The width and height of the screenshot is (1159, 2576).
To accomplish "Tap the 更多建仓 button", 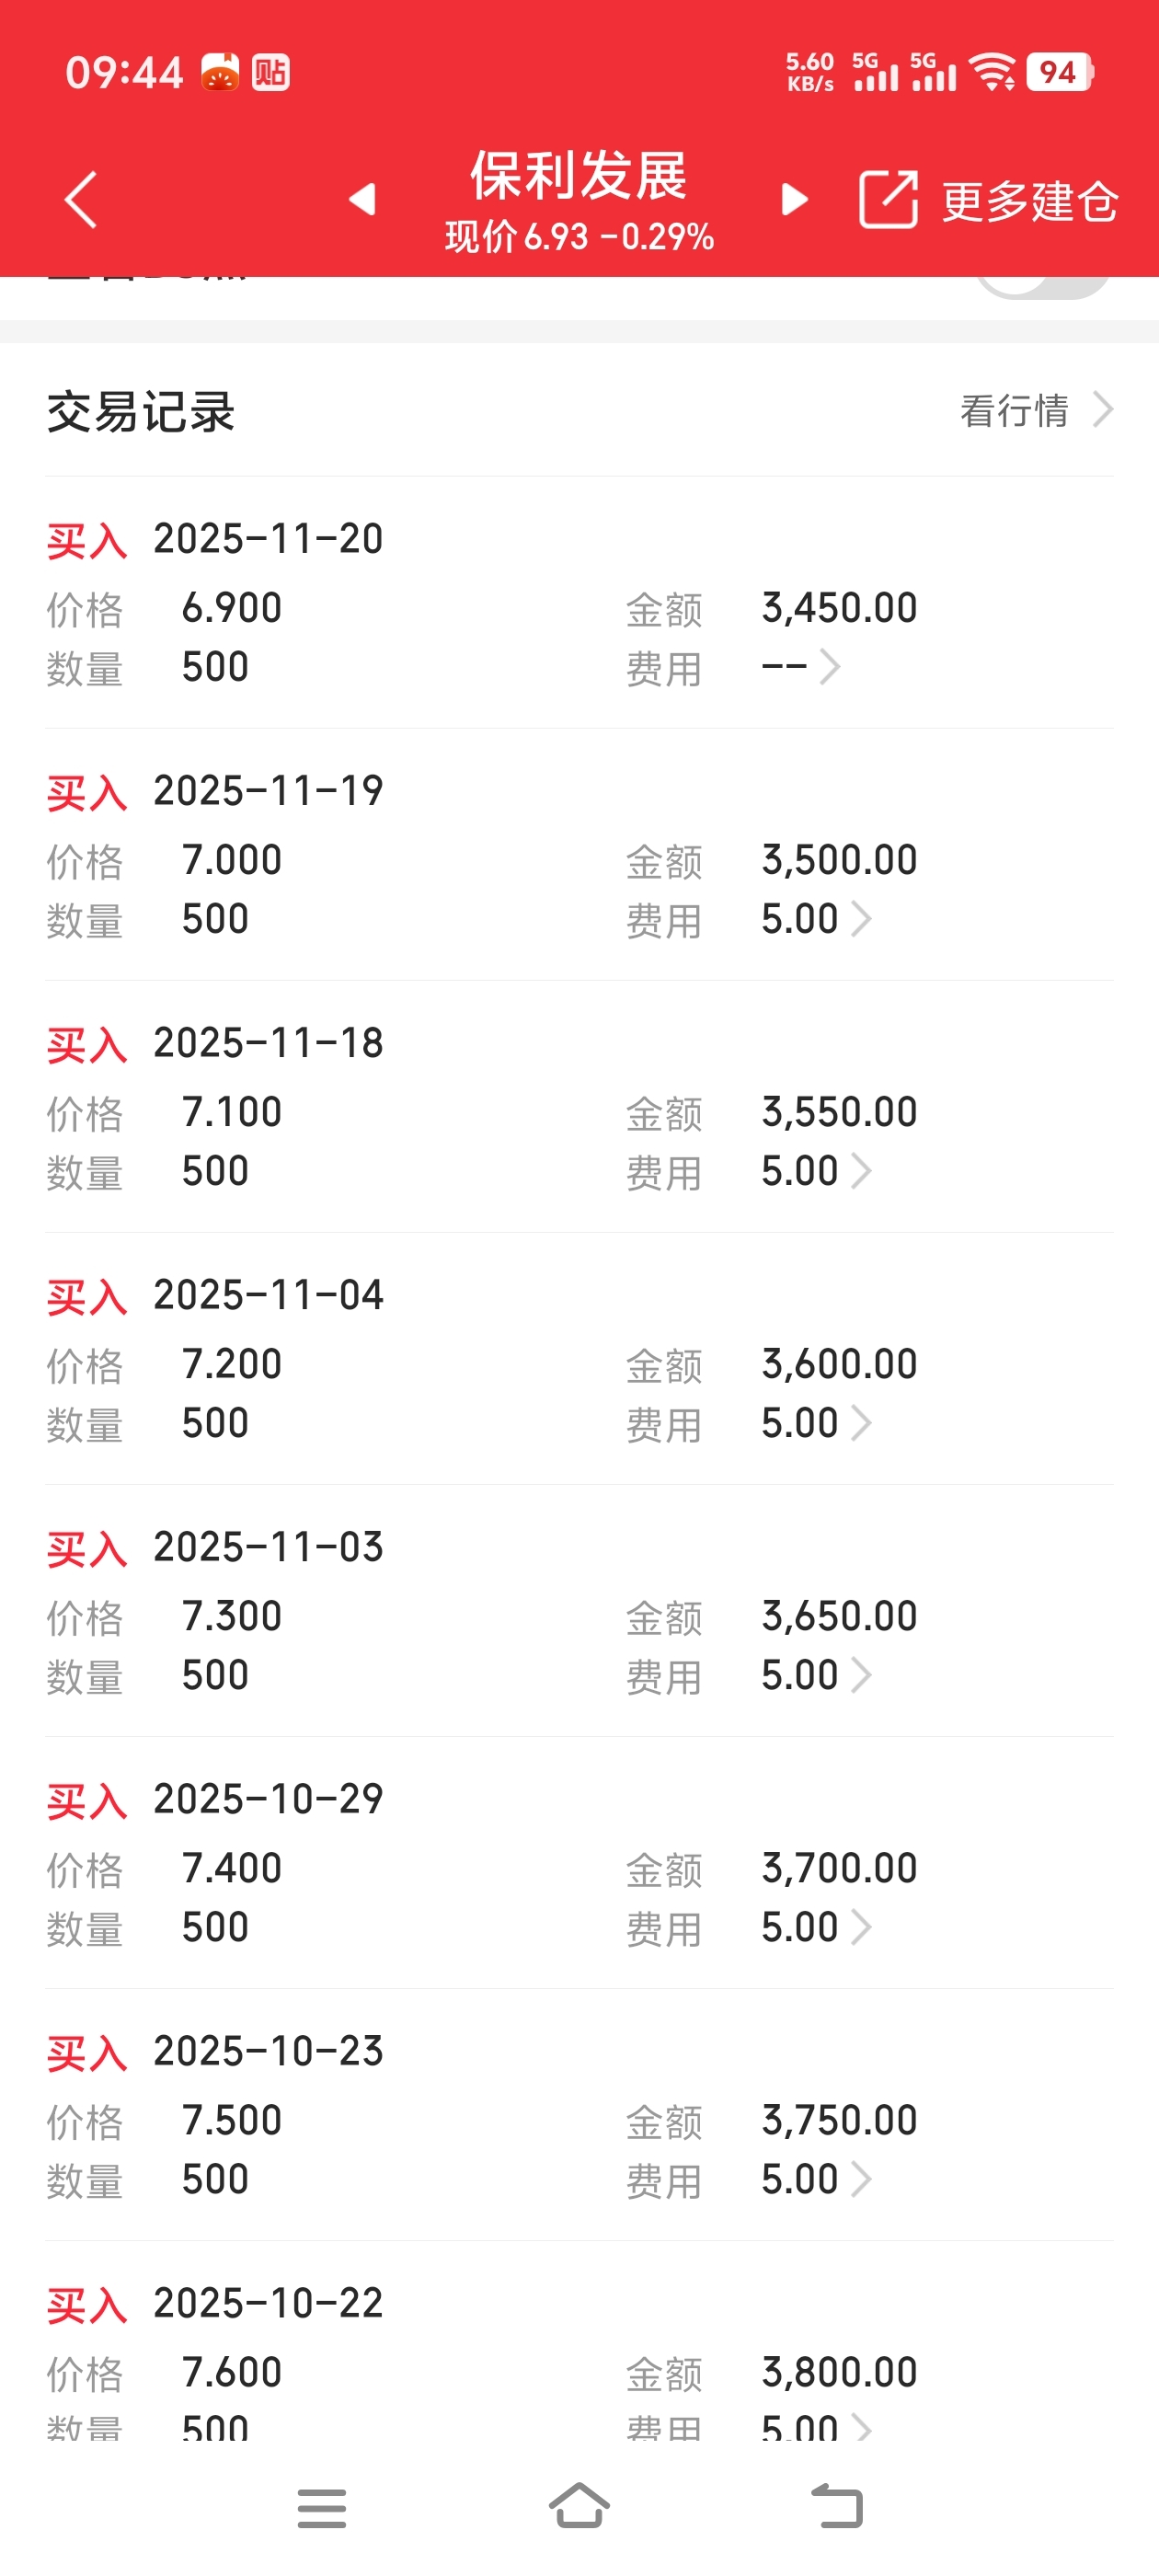I will click(x=1030, y=202).
